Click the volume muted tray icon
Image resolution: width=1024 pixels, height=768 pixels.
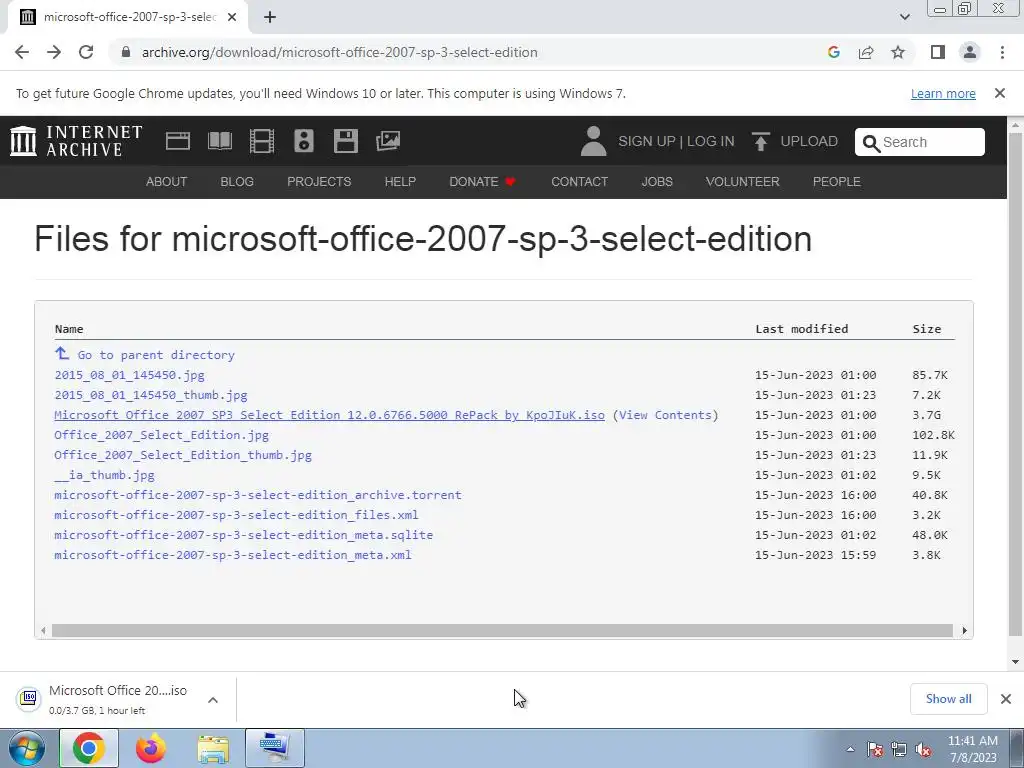click(x=923, y=750)
